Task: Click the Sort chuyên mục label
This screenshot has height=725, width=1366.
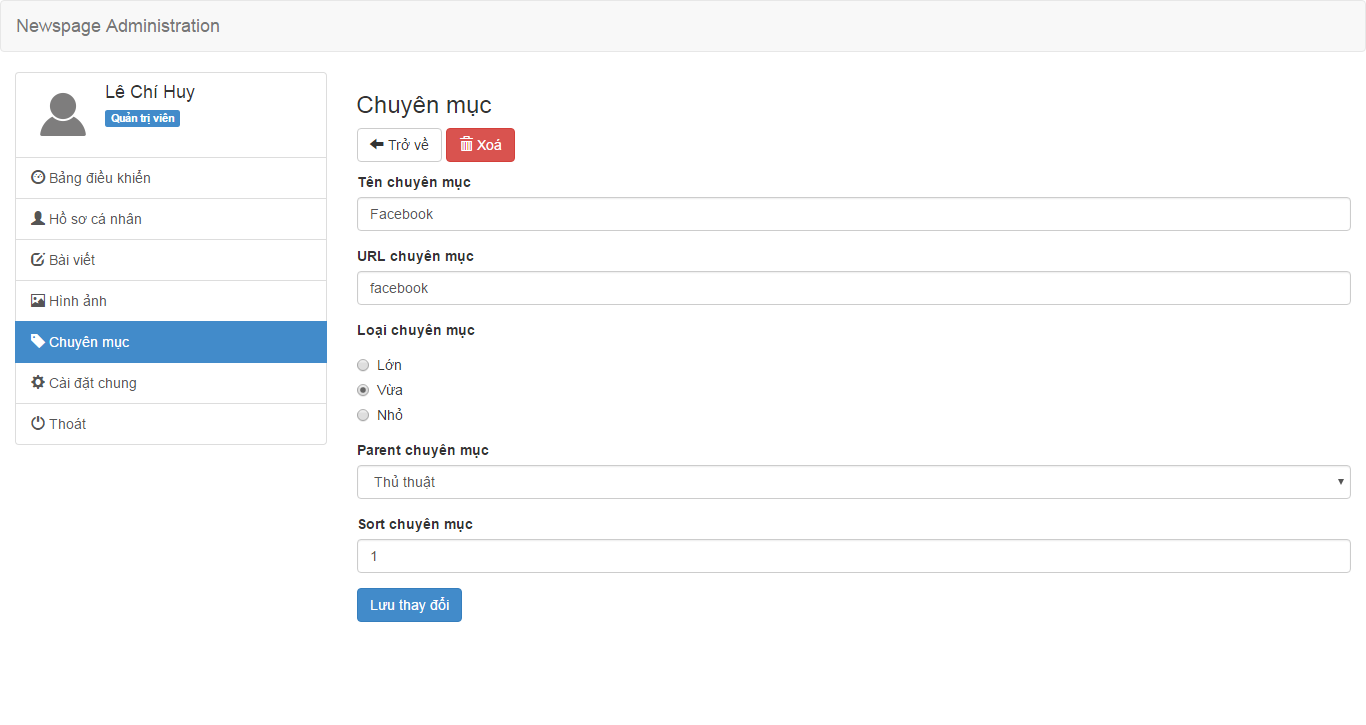Action: [x=415, y=524]
